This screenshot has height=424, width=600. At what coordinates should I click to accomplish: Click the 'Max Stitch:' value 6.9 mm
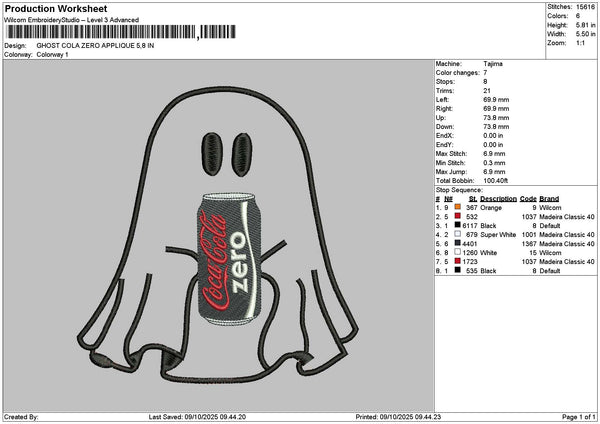pyautogui.click(x=494, y=154)
